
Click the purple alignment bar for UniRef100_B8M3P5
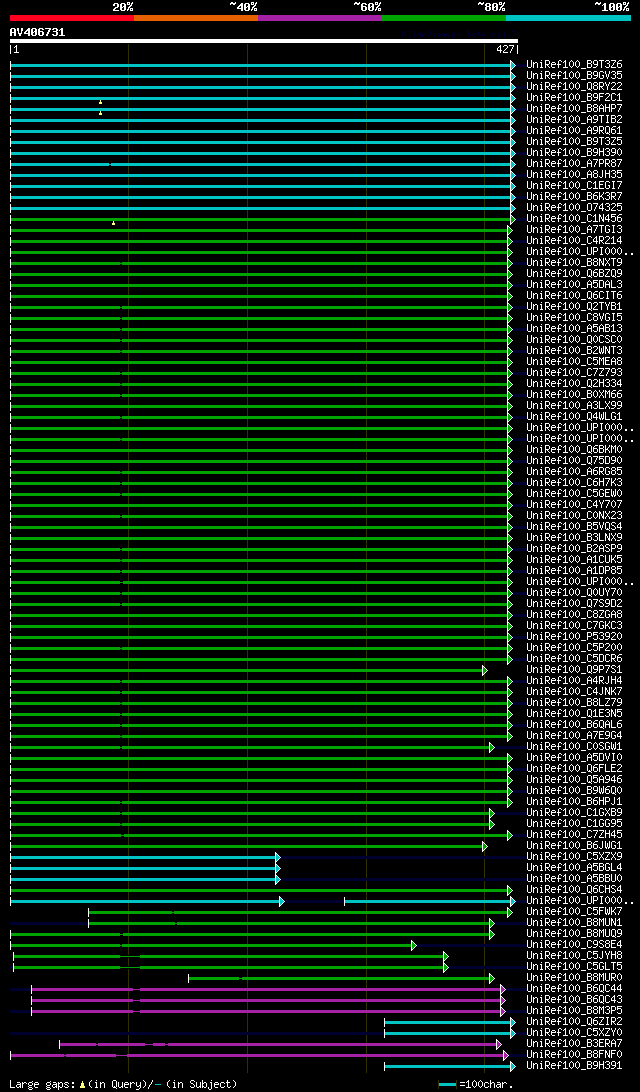267,1011
